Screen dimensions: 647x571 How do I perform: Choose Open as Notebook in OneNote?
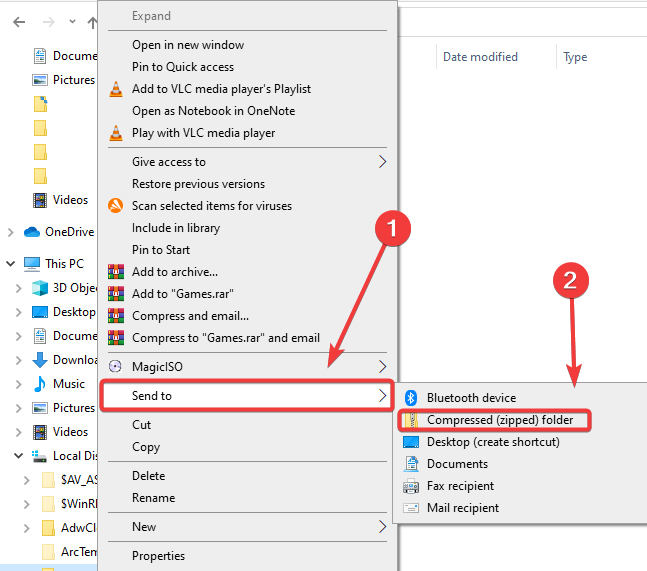(213, 111)
